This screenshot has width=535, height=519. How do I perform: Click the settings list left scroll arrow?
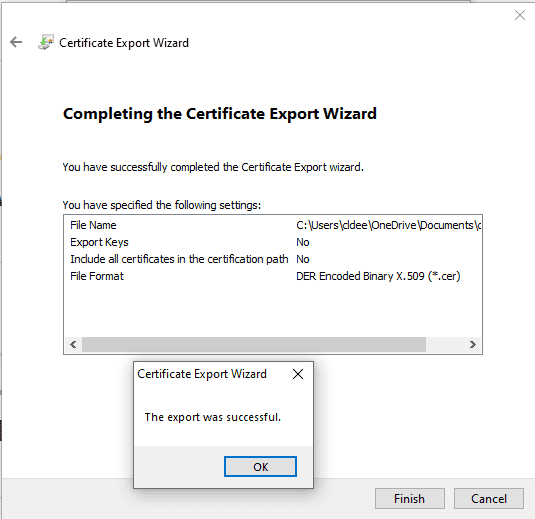[x=73, y=344]
